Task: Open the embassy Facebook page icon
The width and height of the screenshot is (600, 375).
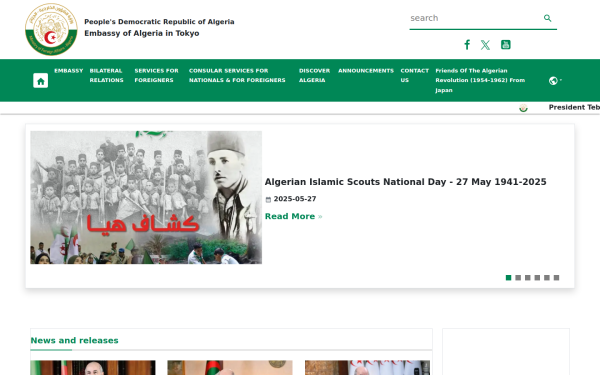Action: click(x=467, y=45)
